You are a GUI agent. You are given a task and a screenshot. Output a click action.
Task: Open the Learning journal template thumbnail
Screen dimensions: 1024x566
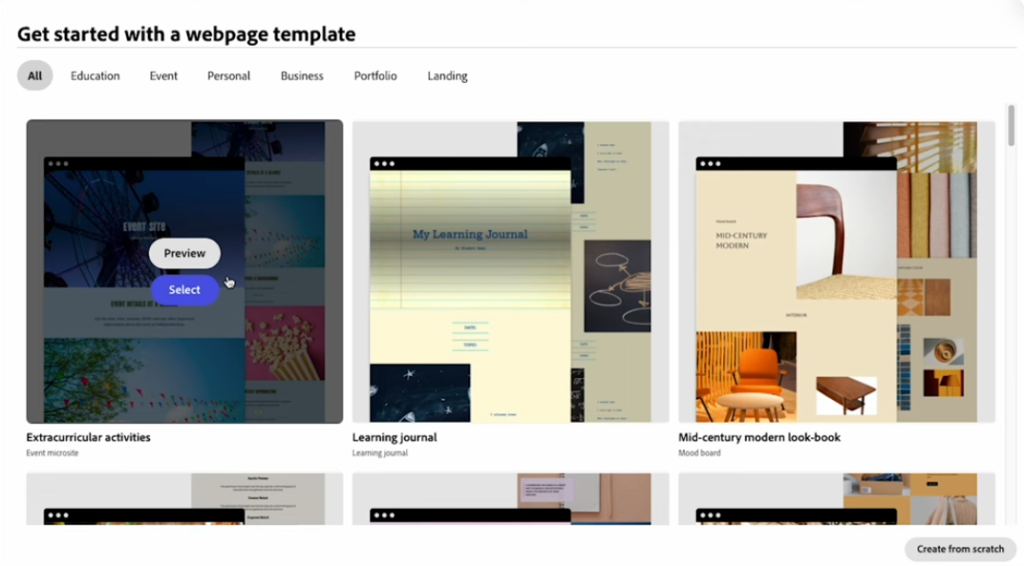point(511,272)
